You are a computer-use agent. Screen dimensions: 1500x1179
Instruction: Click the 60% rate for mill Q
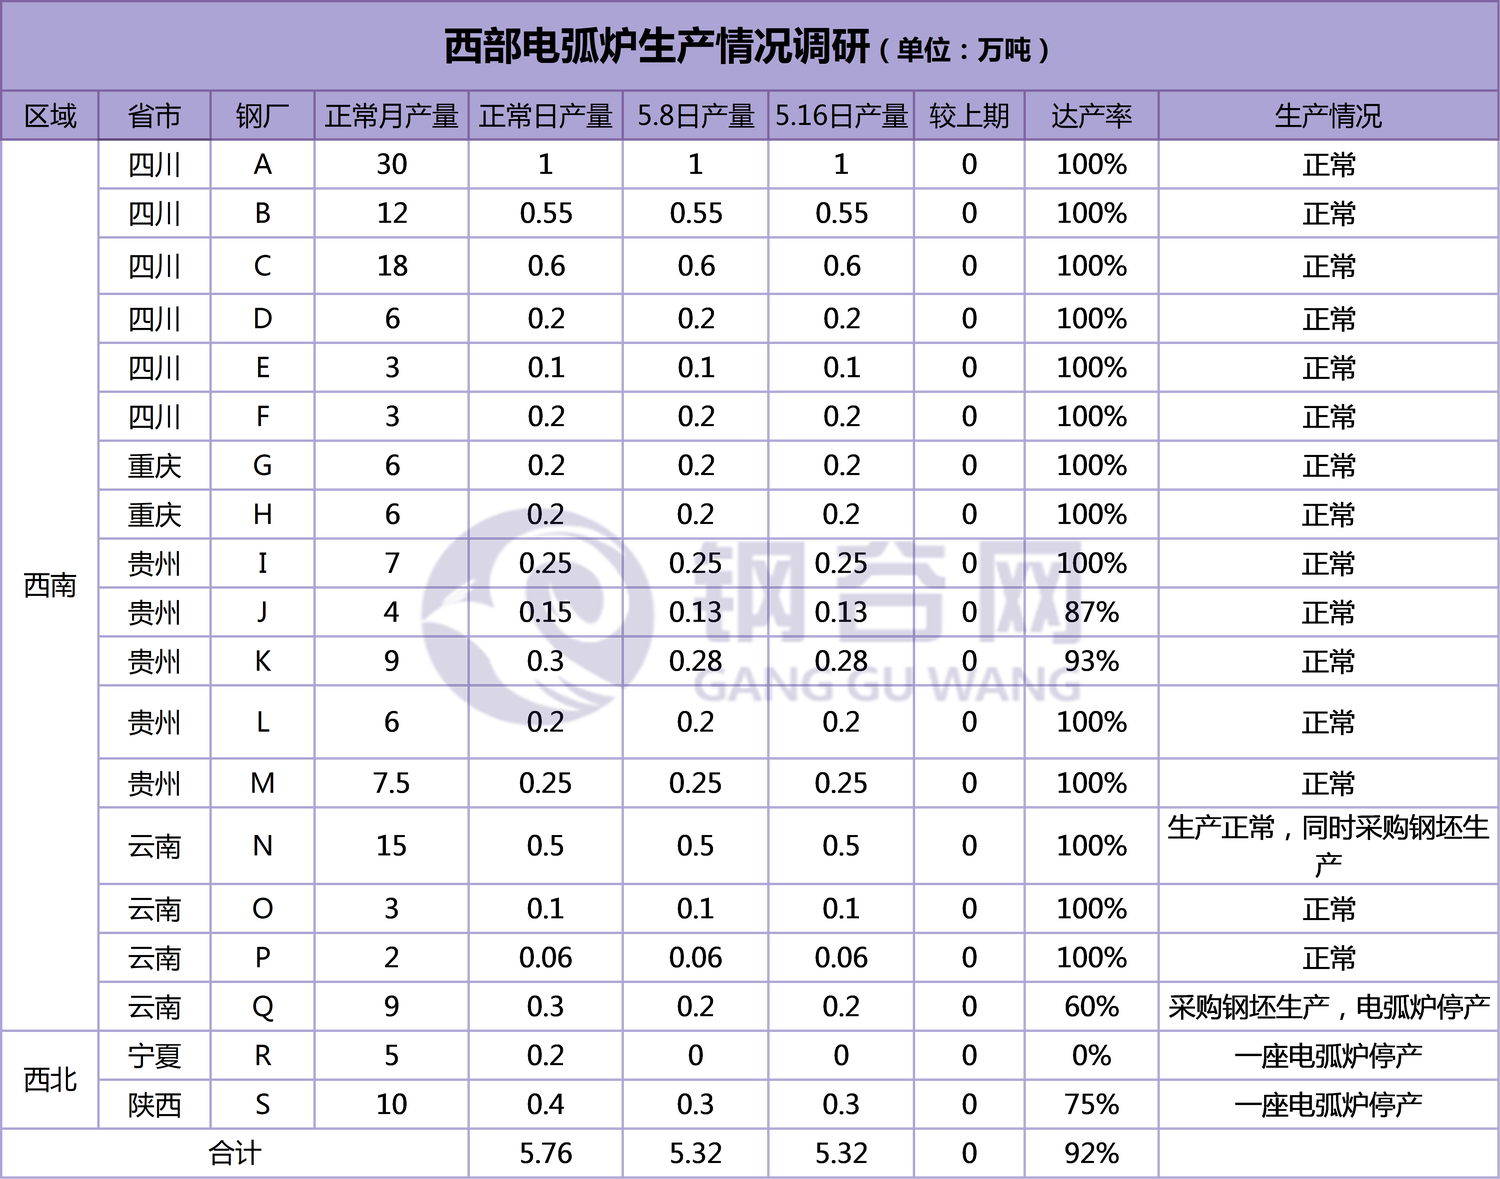tap(1092, 1007)
